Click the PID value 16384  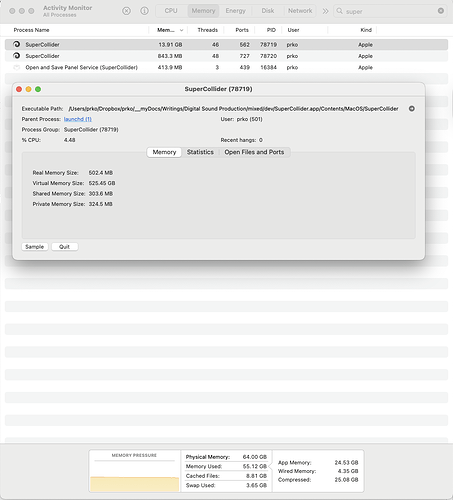click(268, 67)
